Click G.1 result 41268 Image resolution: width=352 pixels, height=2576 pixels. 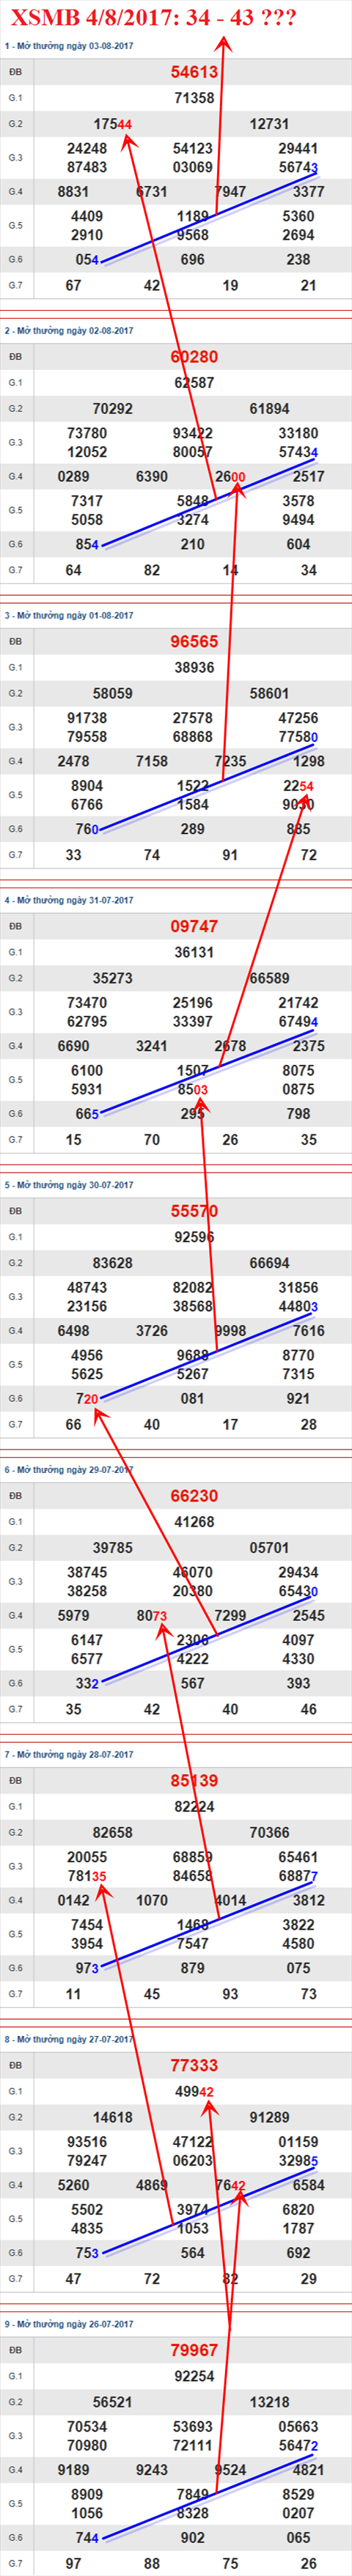tap(194, 1522)
